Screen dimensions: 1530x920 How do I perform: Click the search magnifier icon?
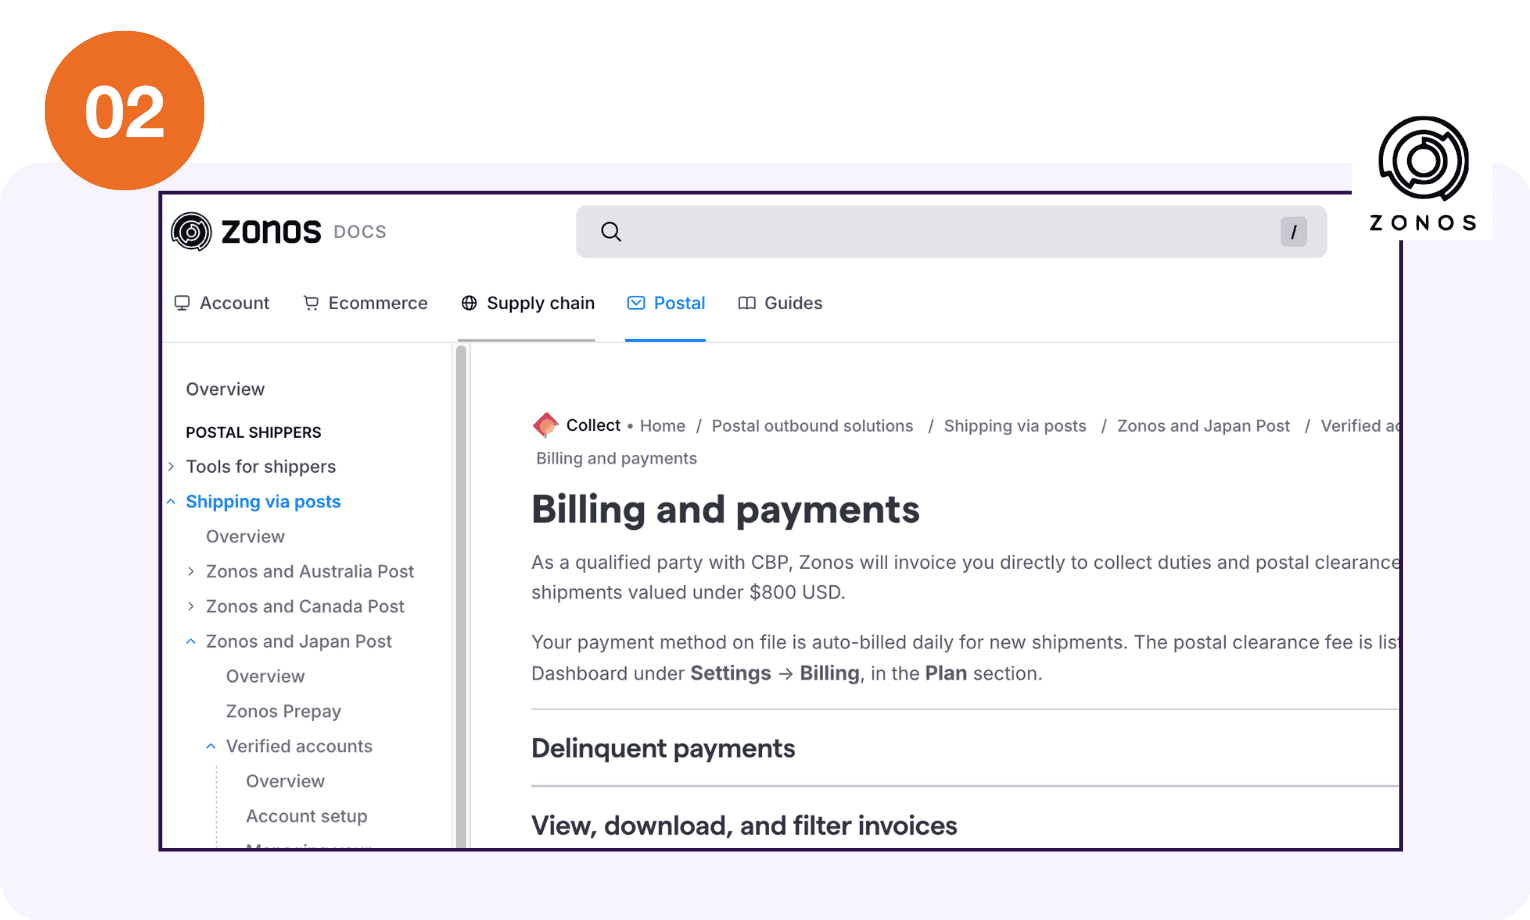pos(611,232)
